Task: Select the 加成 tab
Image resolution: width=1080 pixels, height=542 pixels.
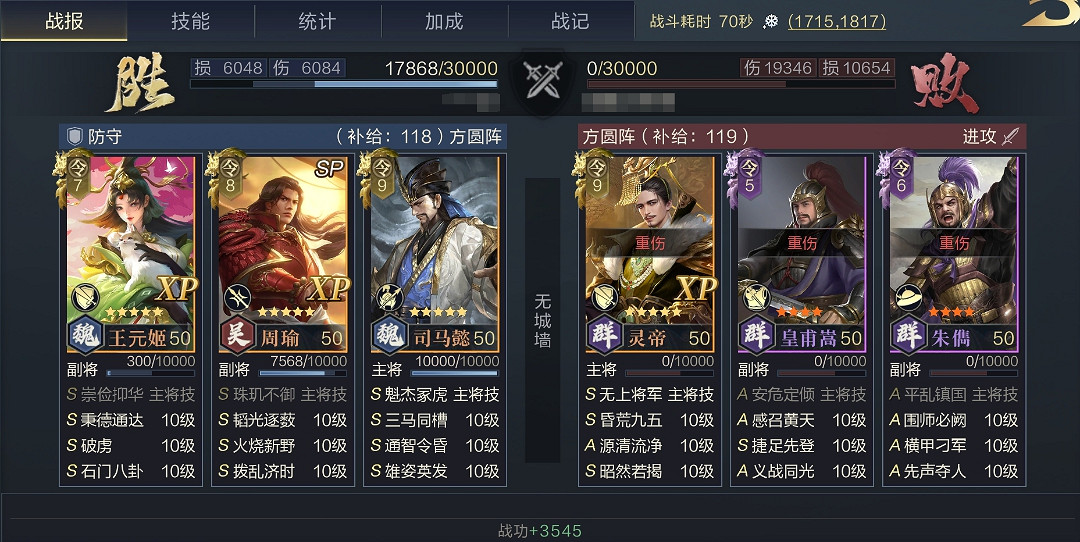Action: click(x=444, y=21)
